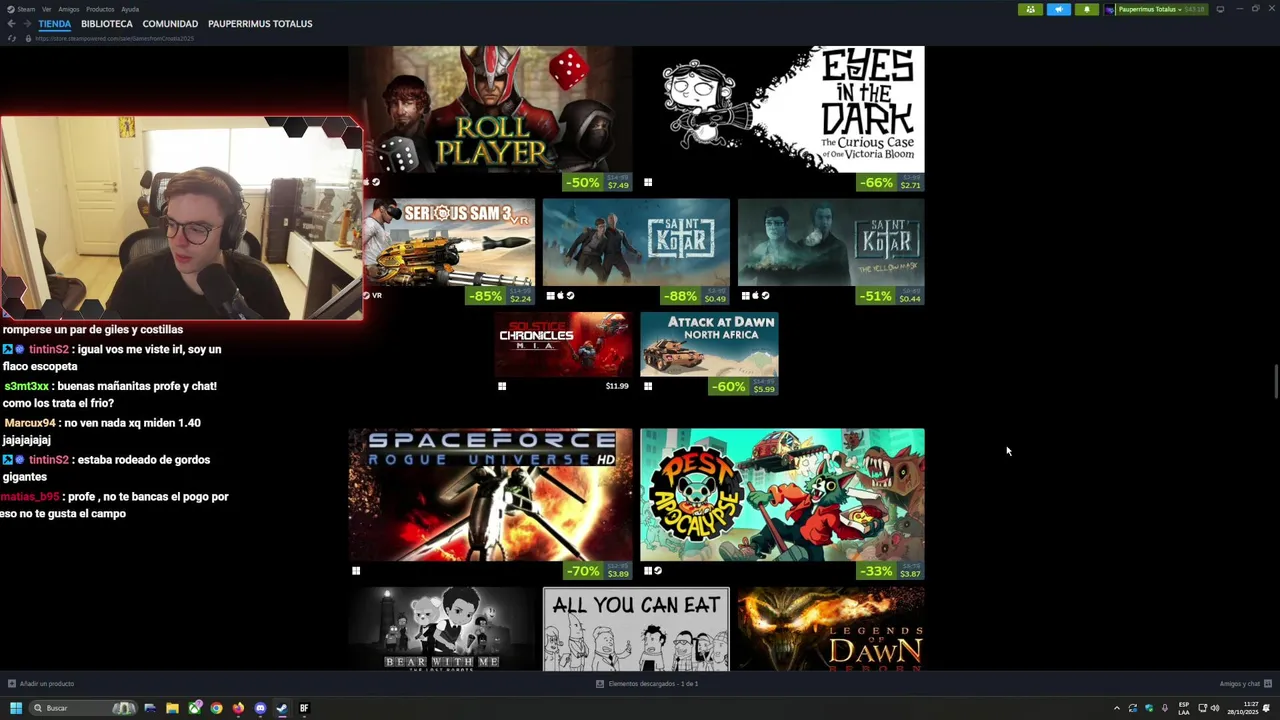
Task: Go forward with the Steam forward arrow
Action: coord(26,23)
